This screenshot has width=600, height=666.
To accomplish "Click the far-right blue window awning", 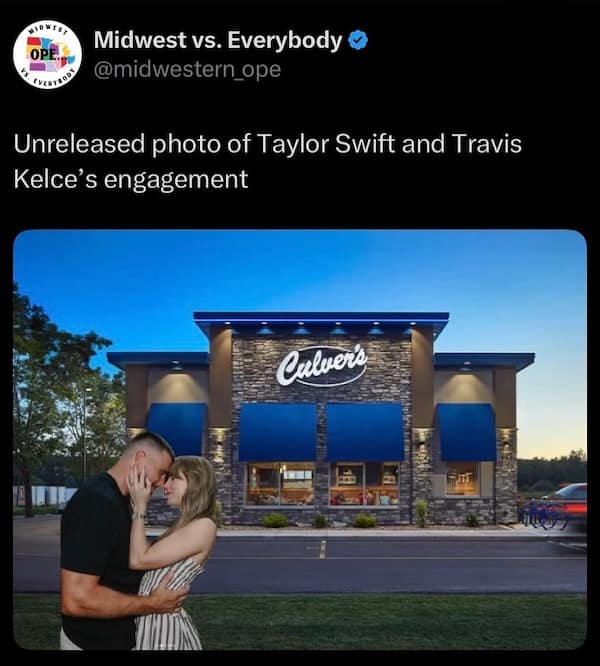I will coord(466,432).
